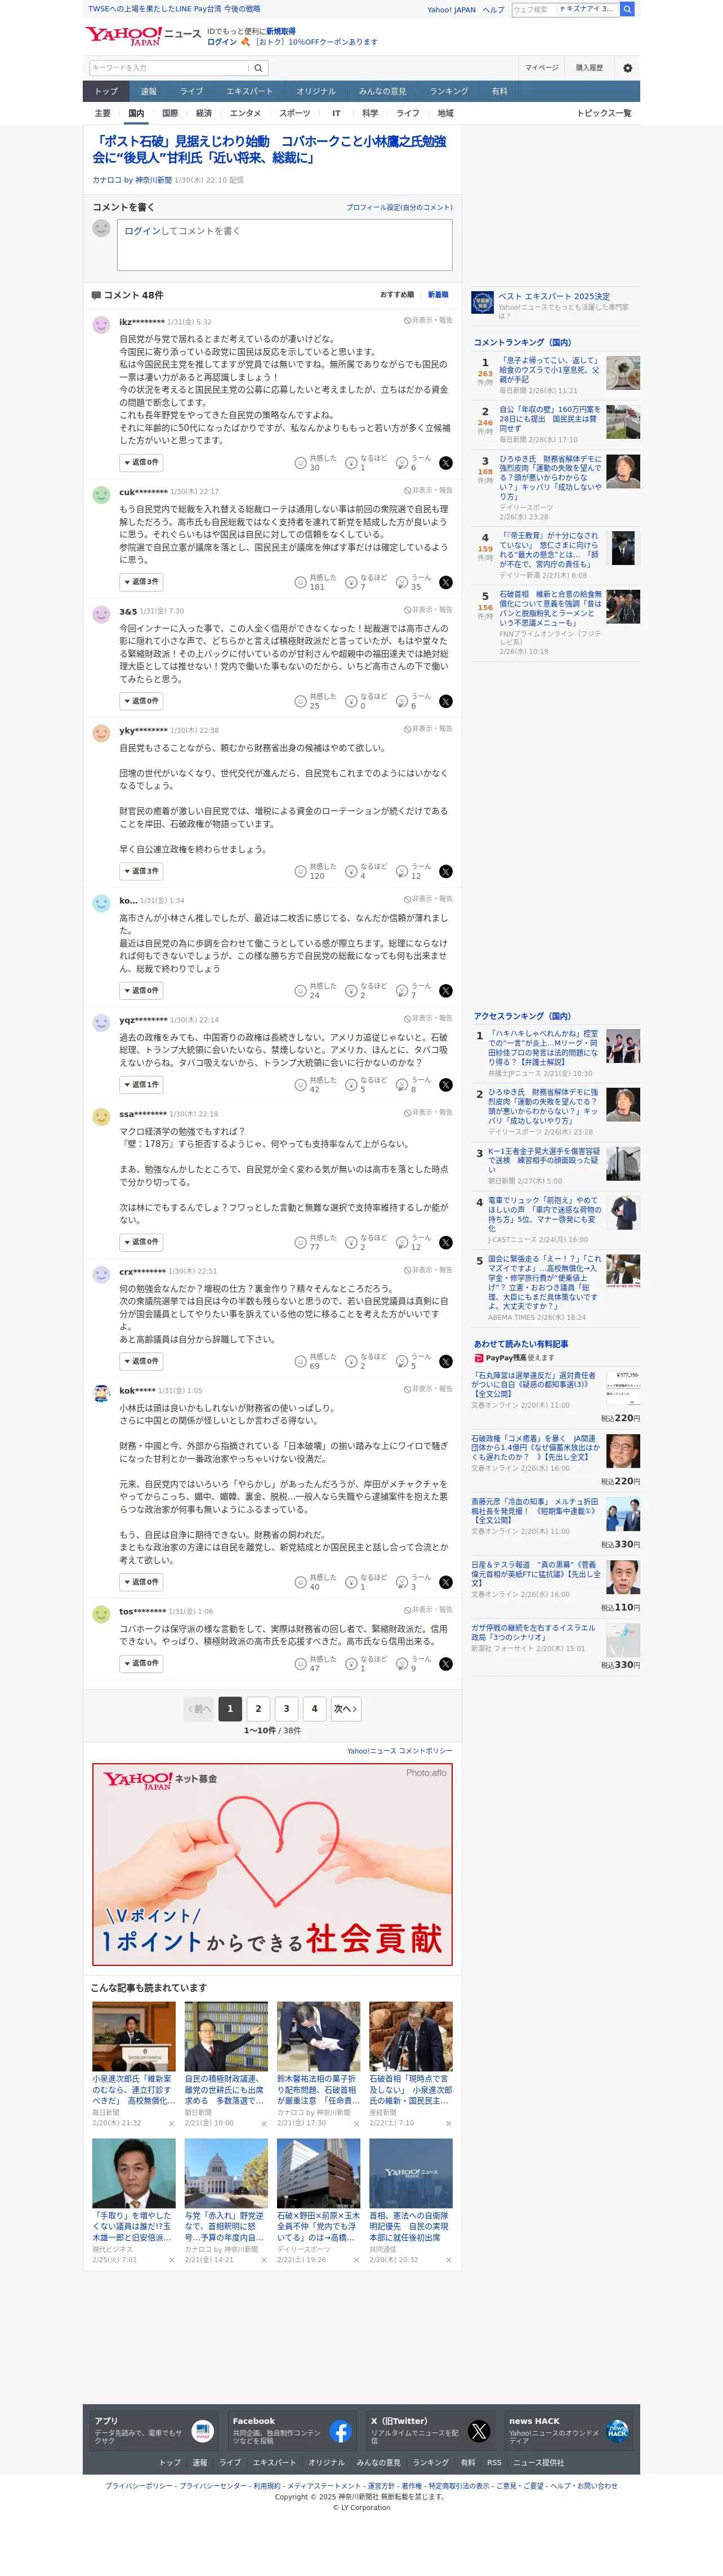Click 共感した icon on yky's comment

[300, 871]
